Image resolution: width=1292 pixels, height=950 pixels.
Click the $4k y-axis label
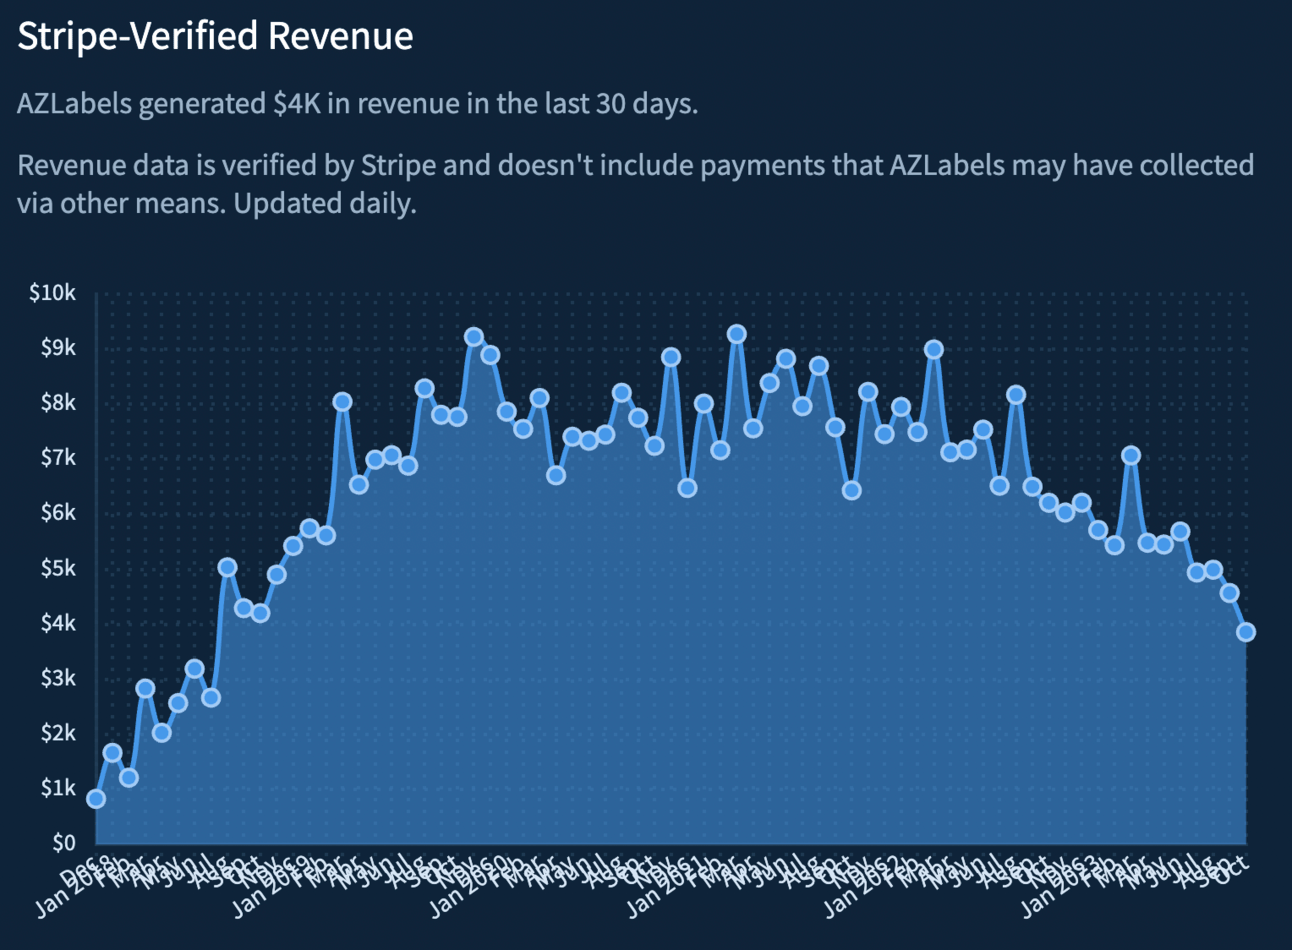[x=58, y=623]
